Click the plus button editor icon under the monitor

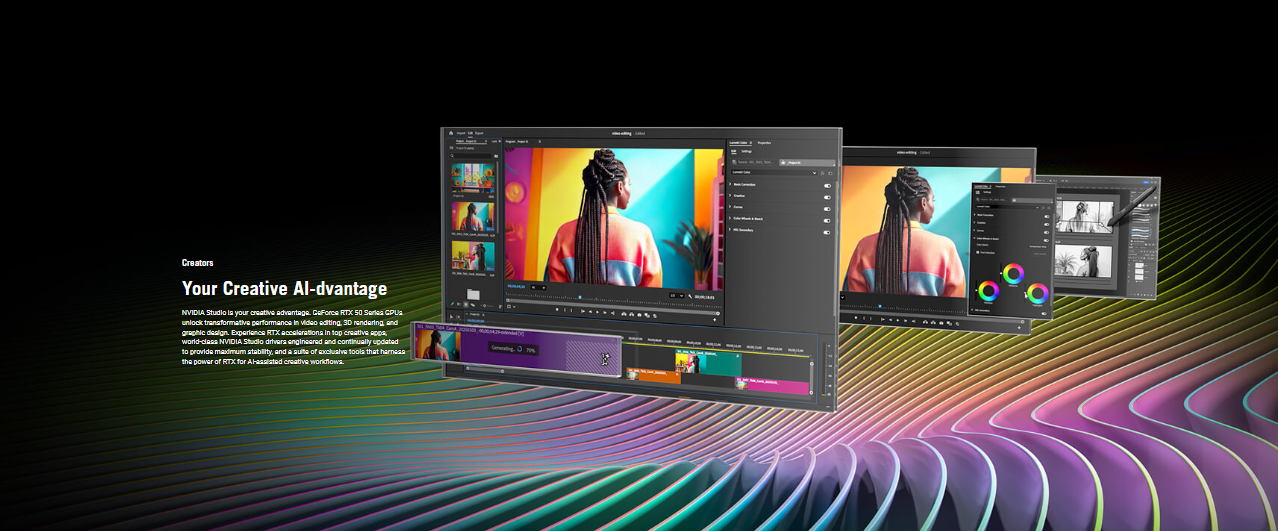point(714,319)
